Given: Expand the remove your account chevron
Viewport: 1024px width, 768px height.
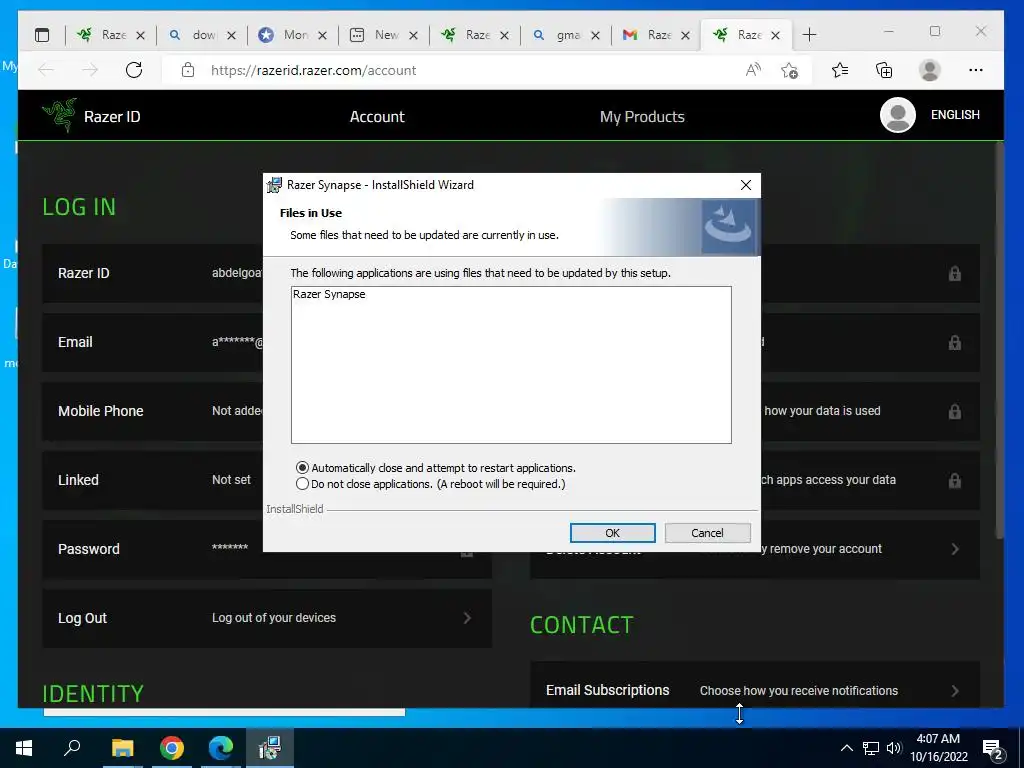Looking at the screenshot, I should point(955,549).
